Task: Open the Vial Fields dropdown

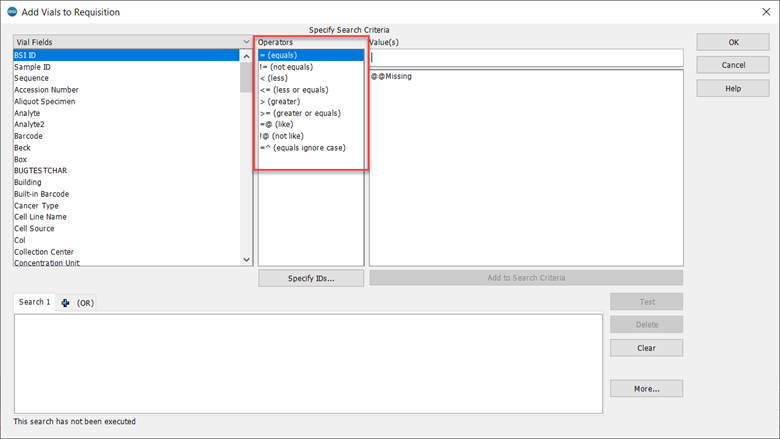Action: (132, 42)
